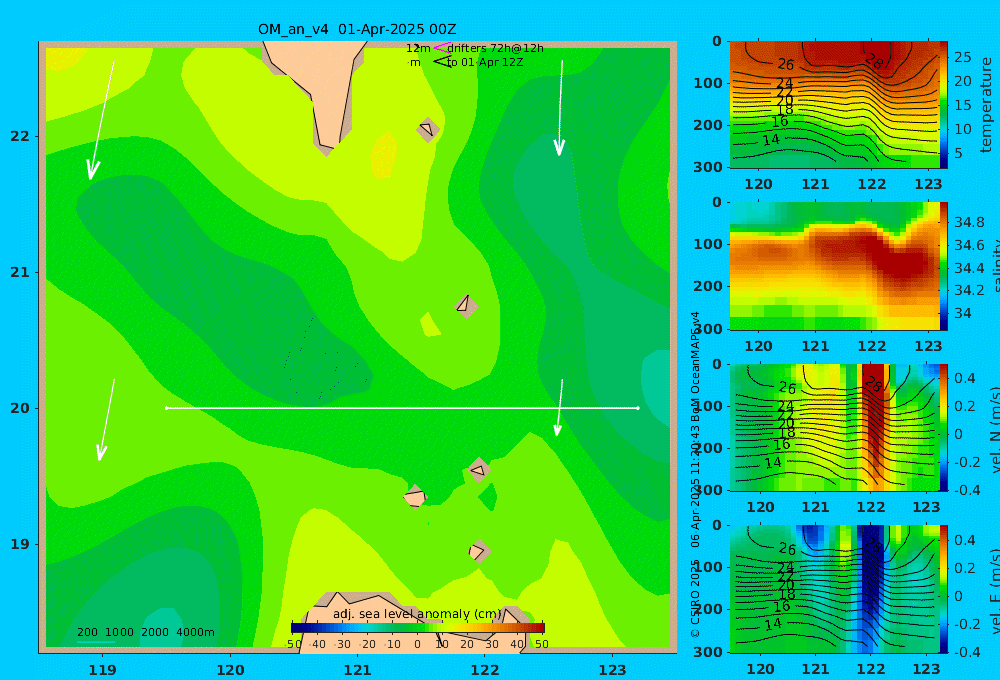Open the temperature depth section plot
Viewport: 1000px width, 680px height.
pos(834,105)
